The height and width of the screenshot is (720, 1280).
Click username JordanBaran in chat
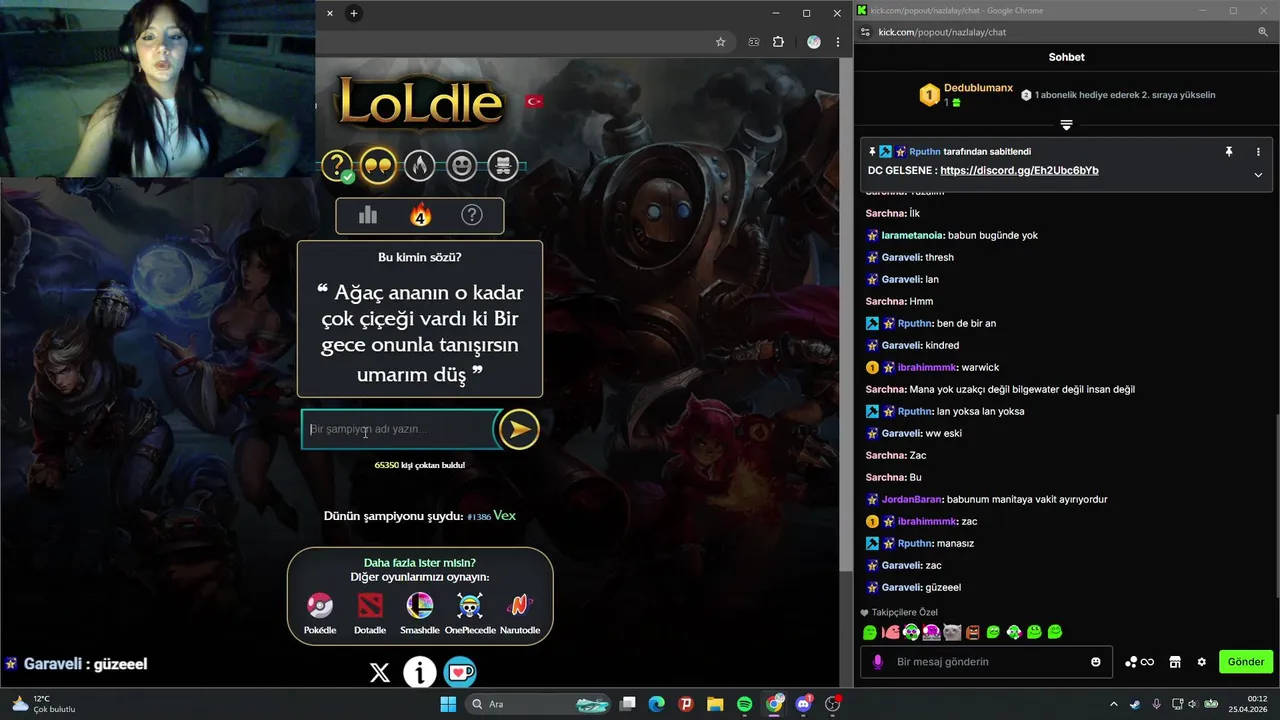pos(912,500)
